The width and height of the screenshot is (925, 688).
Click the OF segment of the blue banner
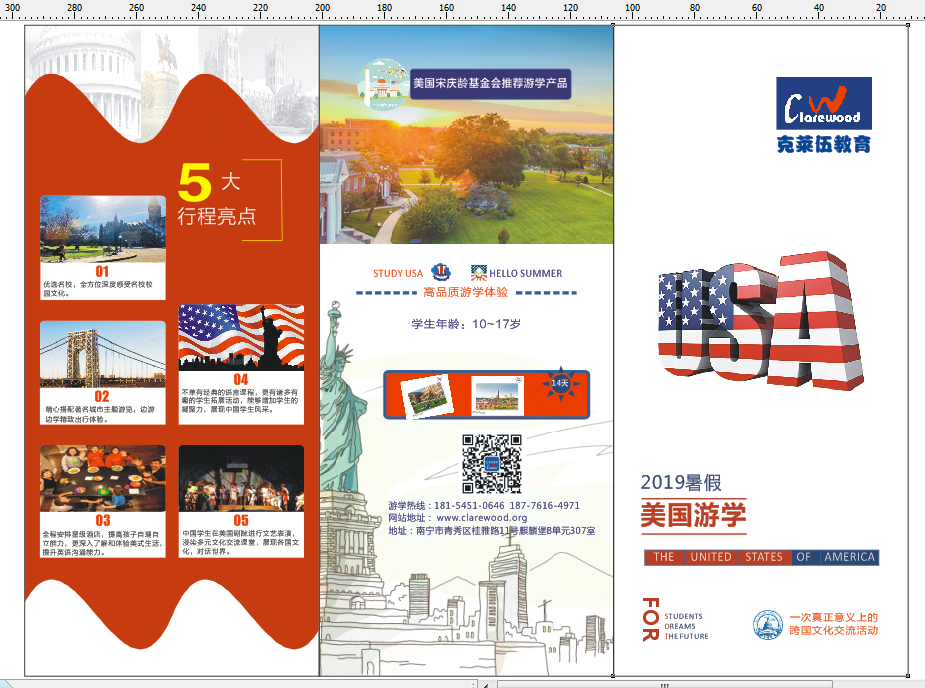pos(804,557)
